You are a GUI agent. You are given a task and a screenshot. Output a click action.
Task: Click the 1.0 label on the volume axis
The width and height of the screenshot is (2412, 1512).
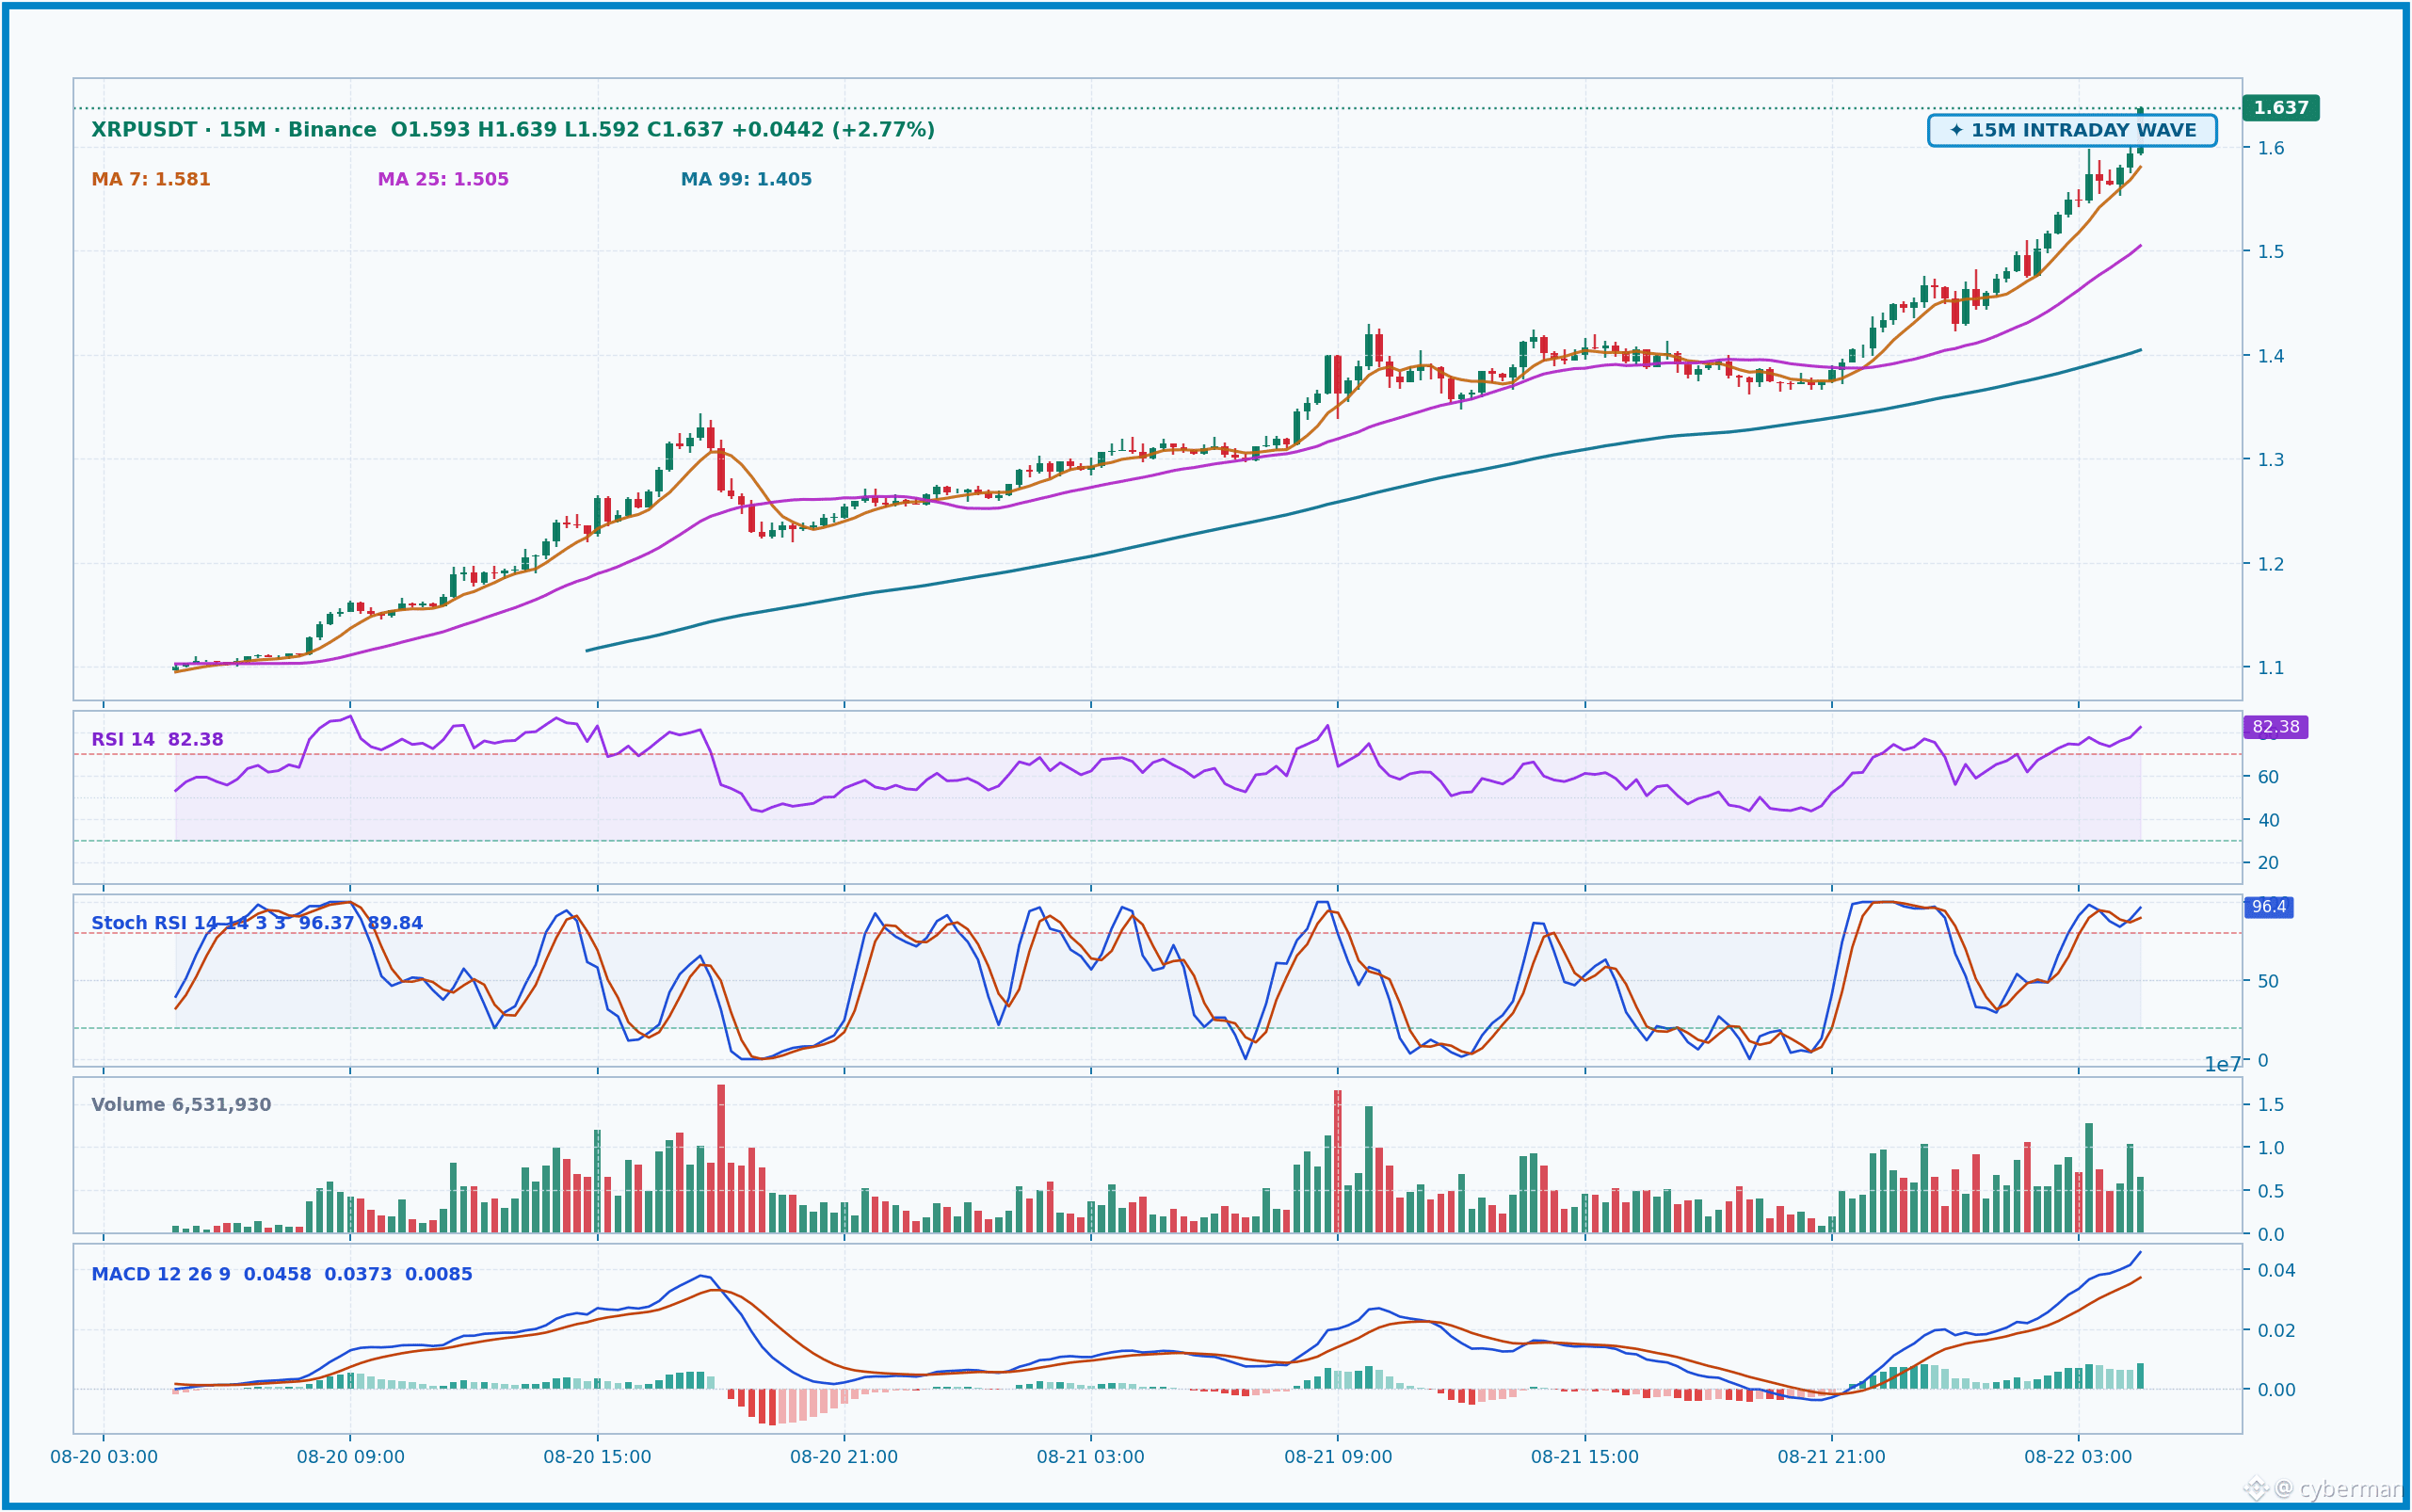[x=2270, y=1148]
